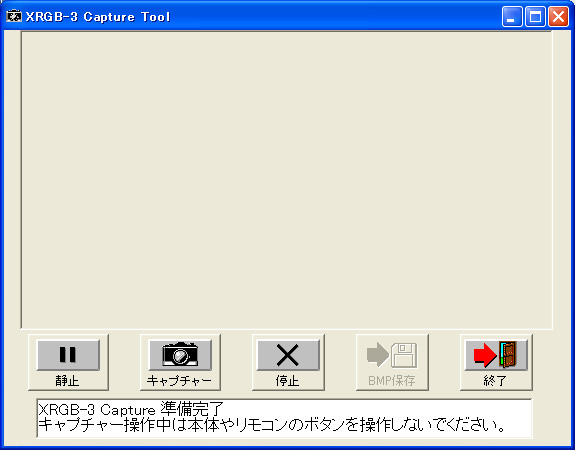Click the 準備完了 status line

coord(131,409)
